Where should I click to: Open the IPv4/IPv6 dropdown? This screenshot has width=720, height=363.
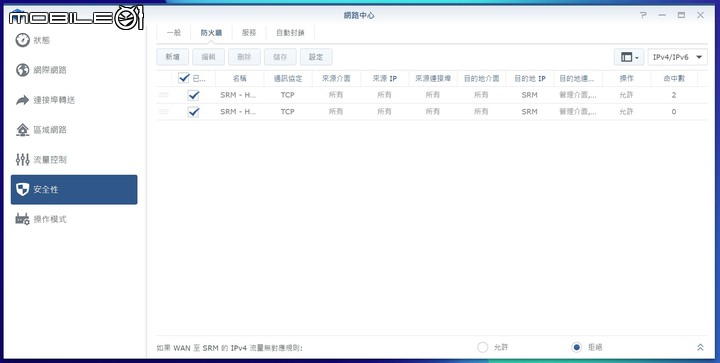click(x=677, y=57)
